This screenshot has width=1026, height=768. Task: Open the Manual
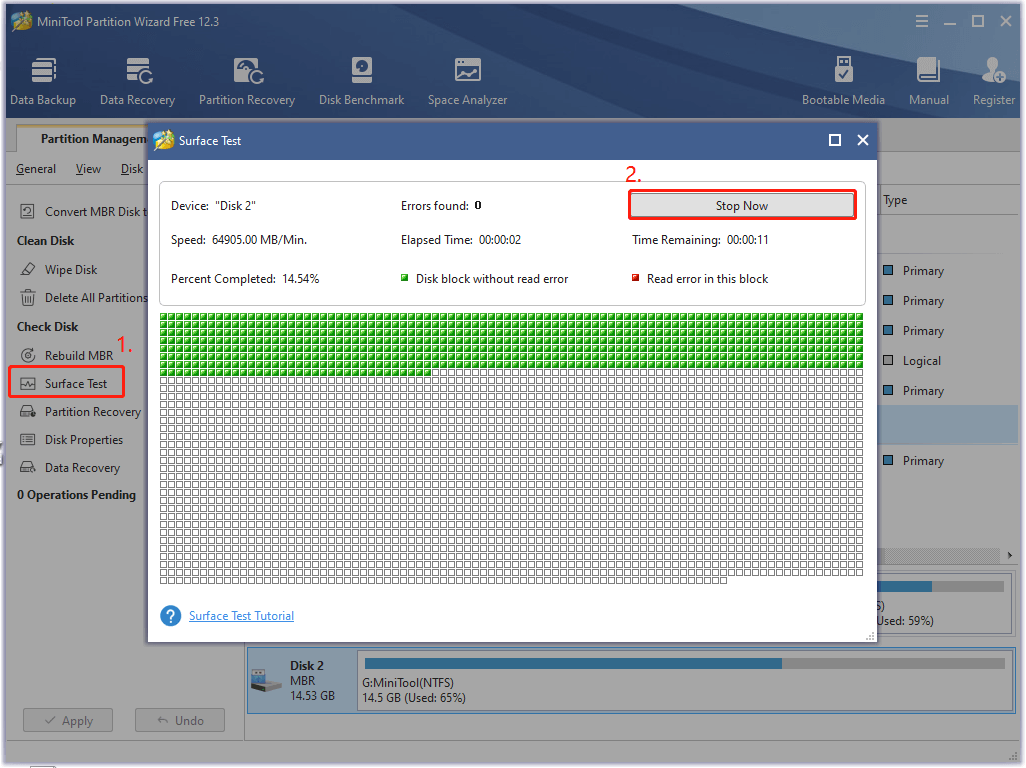929,81
